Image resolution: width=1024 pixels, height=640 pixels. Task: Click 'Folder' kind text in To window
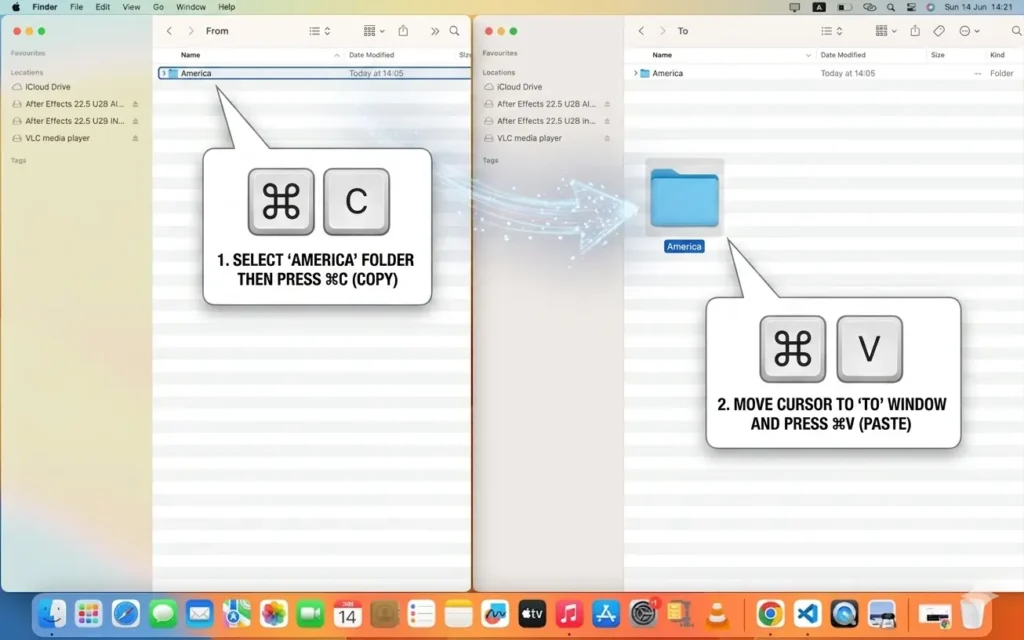[x=1001, y=73]
